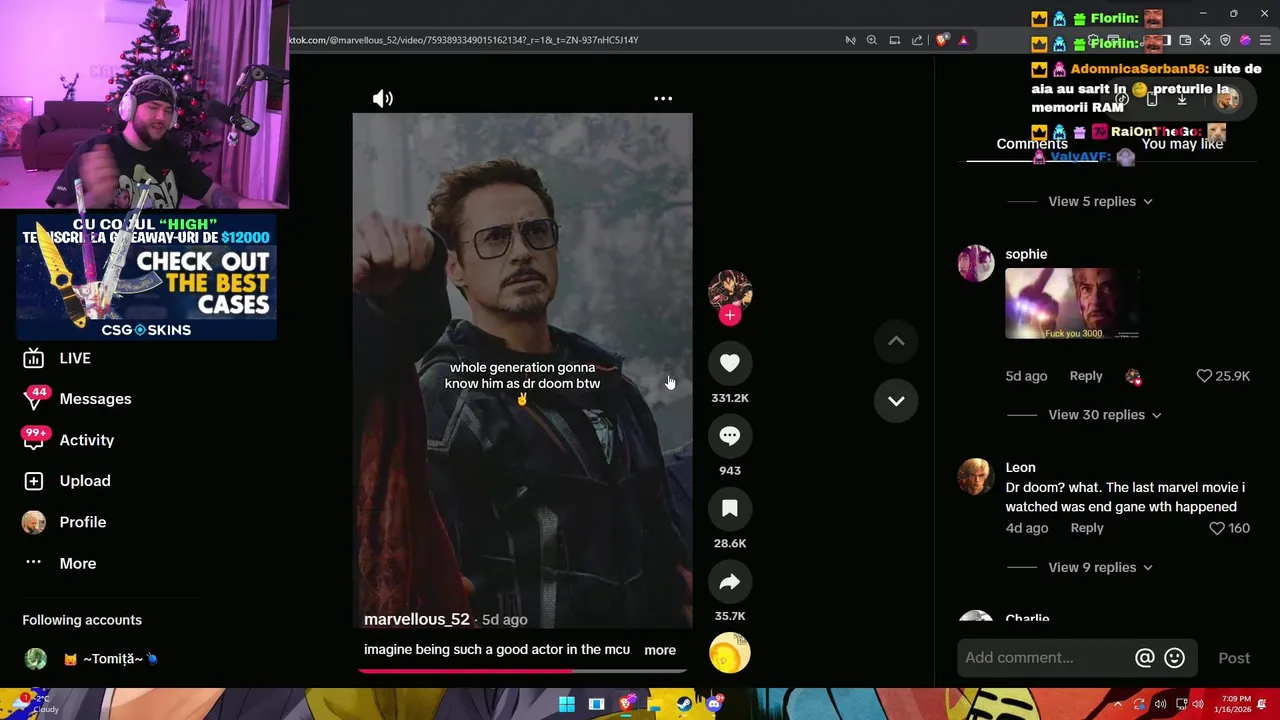Open Discord from the taskbar
The image size is (1280, 720).
(x=713, y=704)
